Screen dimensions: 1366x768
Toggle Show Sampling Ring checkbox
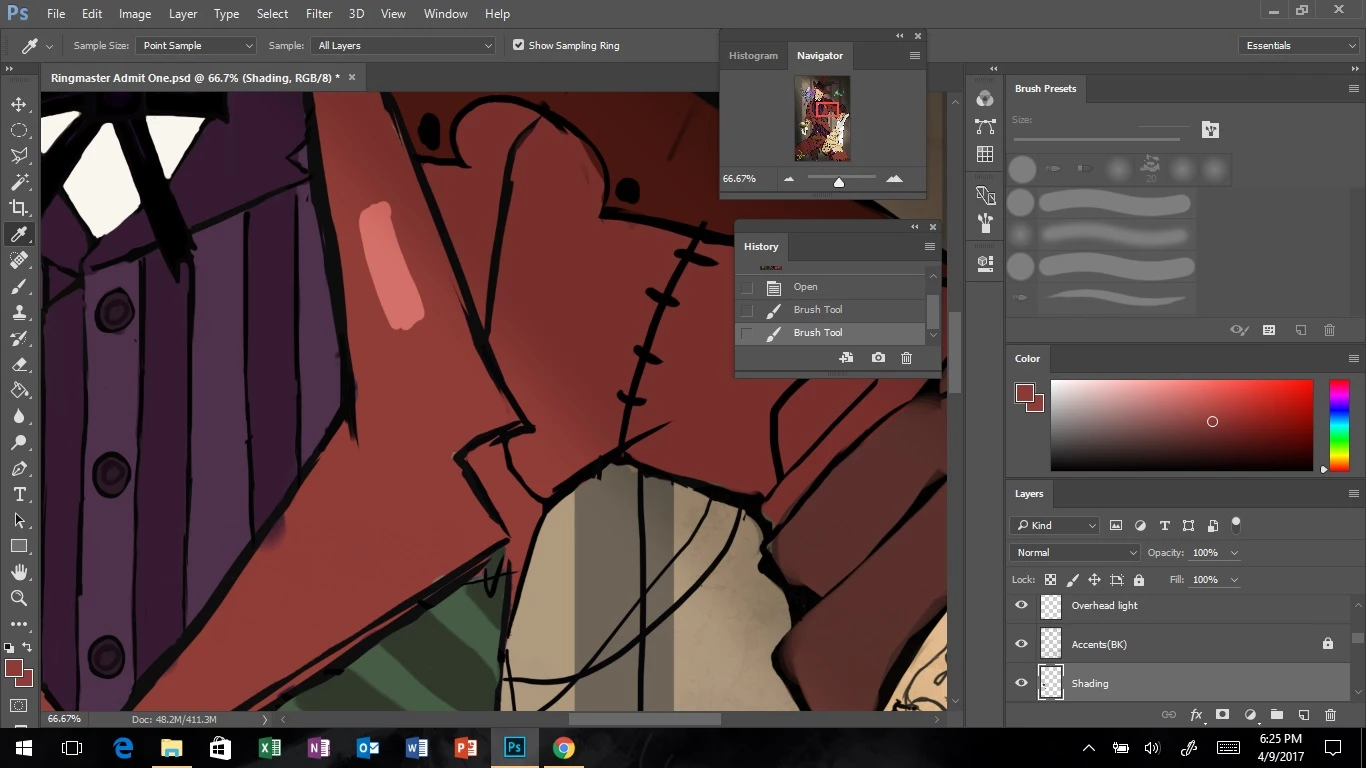pos(518,45)
